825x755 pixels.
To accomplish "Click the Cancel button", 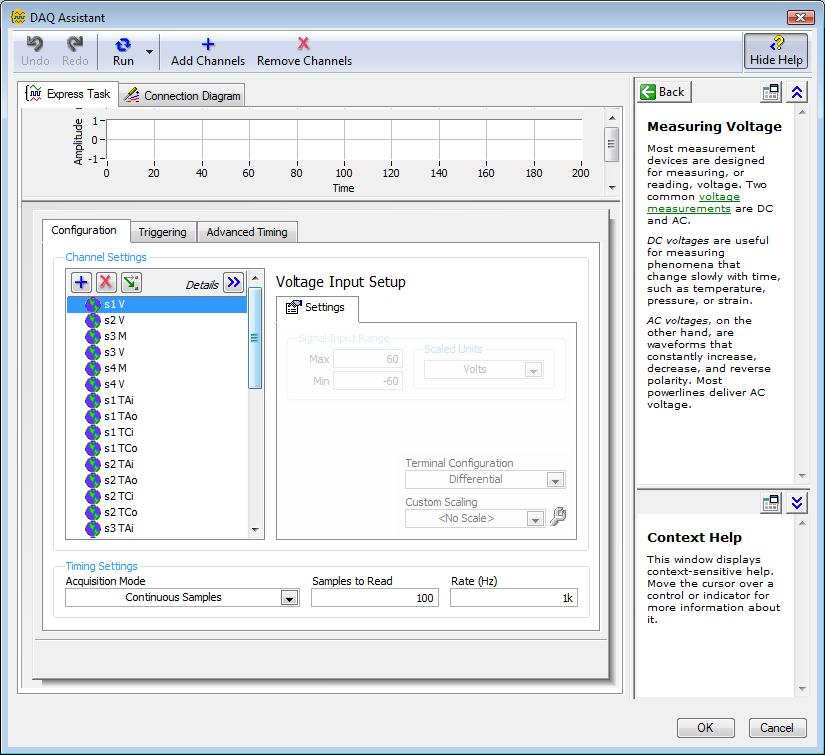I will click(777, 728).
